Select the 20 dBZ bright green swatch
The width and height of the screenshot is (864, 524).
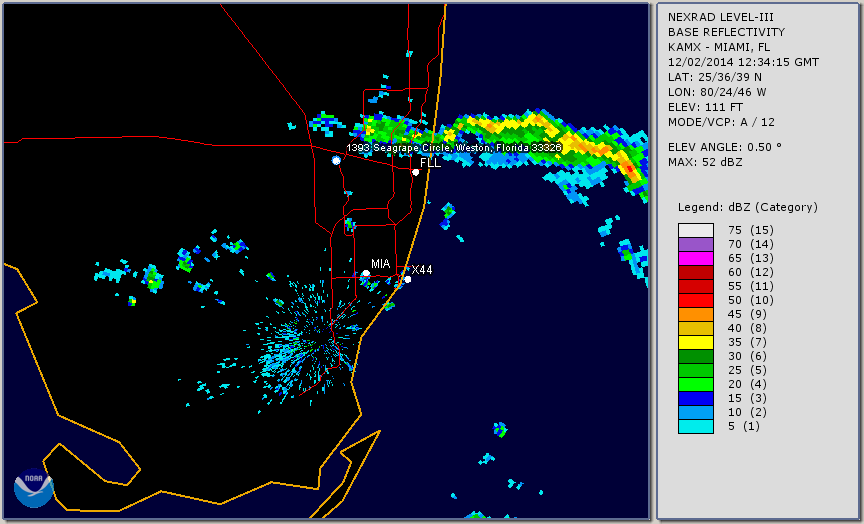(x=696, y=384)
